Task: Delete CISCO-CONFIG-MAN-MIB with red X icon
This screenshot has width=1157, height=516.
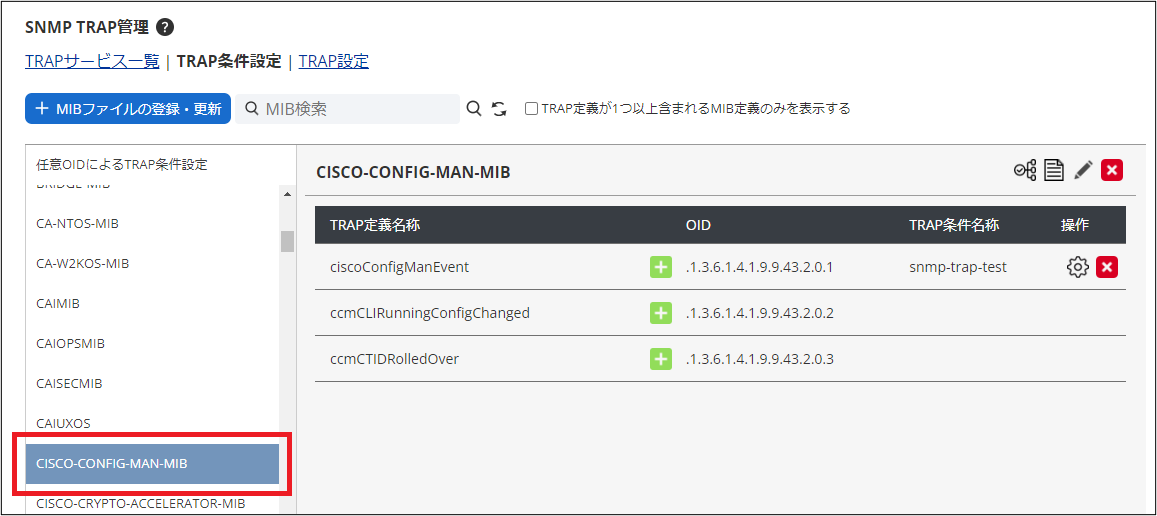Action: tap(1111, 171)
